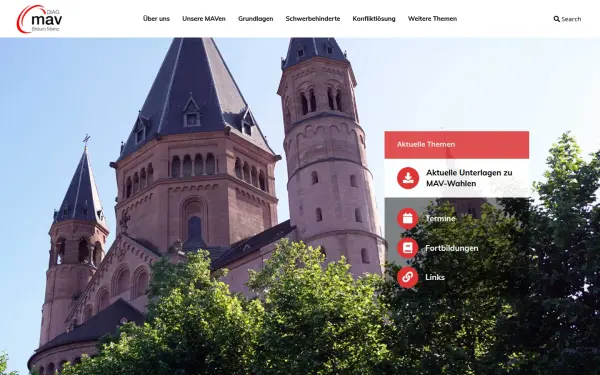Open the Konfliktlösung menu
Screen dimensions: 600x375
(x=374, y=19)
